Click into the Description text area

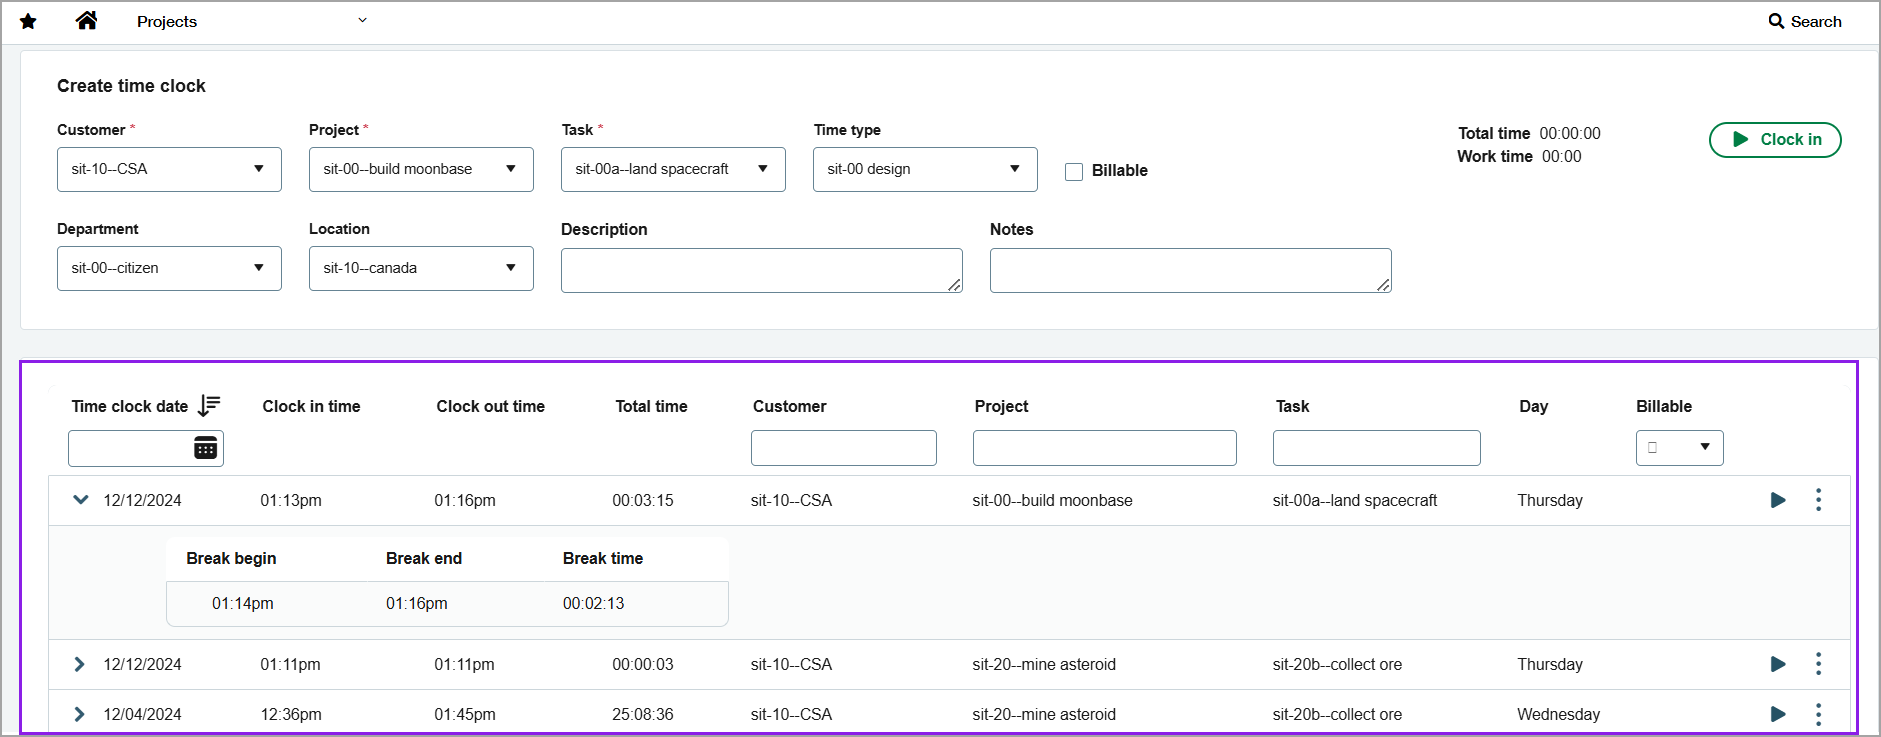tap(760, 270)
